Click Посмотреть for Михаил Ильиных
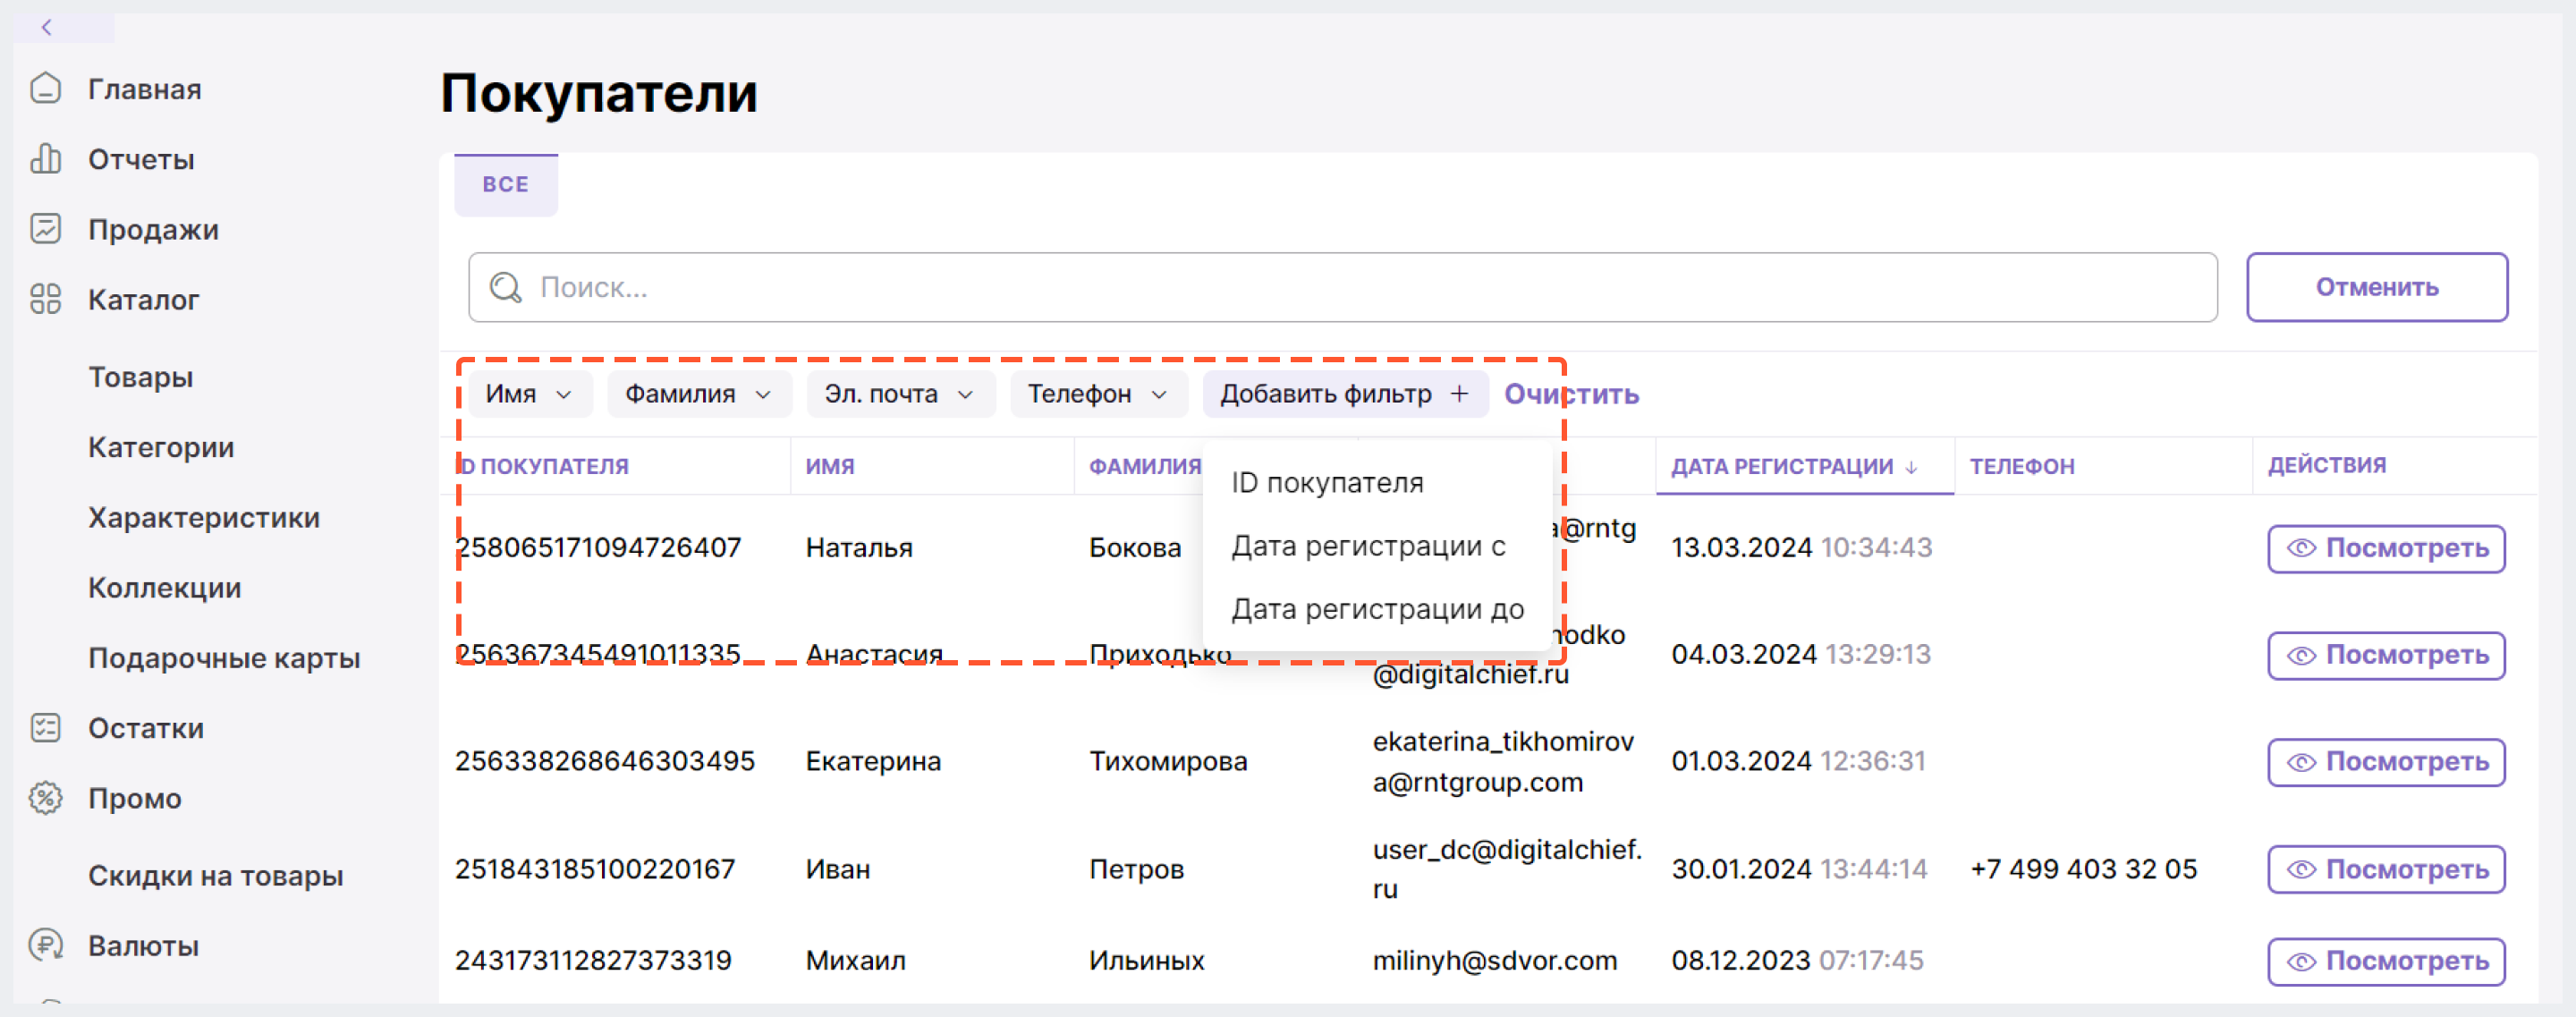This screenshot has width=2576, height=1017. click(x=2386, y=961)
